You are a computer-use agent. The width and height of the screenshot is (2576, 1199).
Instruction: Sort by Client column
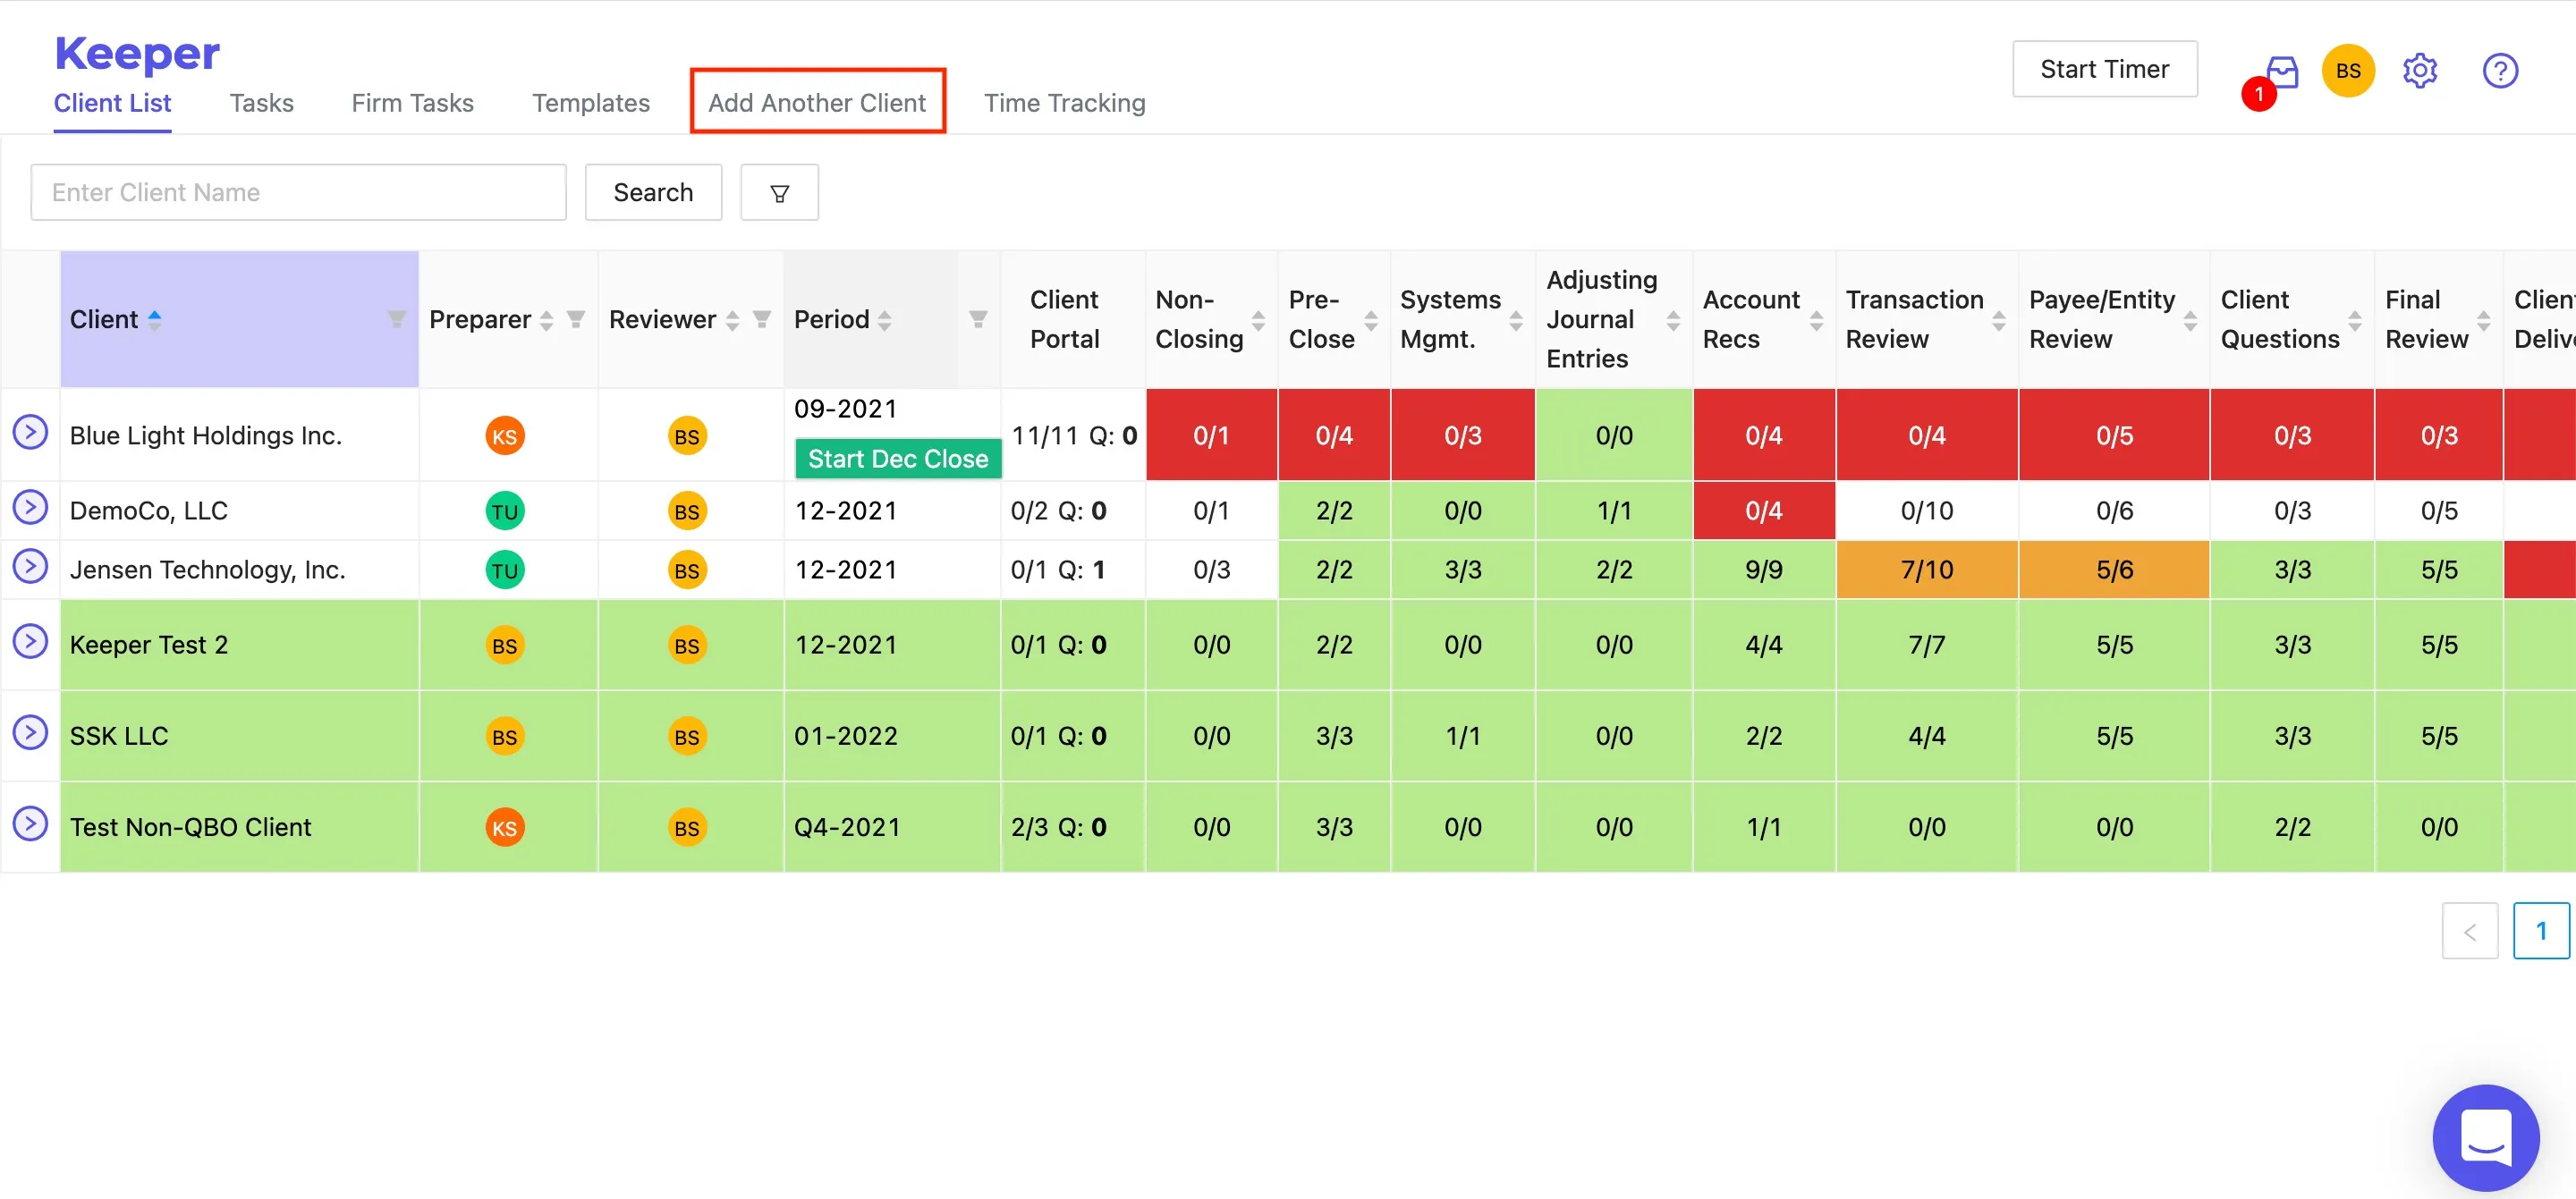pos(155,320)
